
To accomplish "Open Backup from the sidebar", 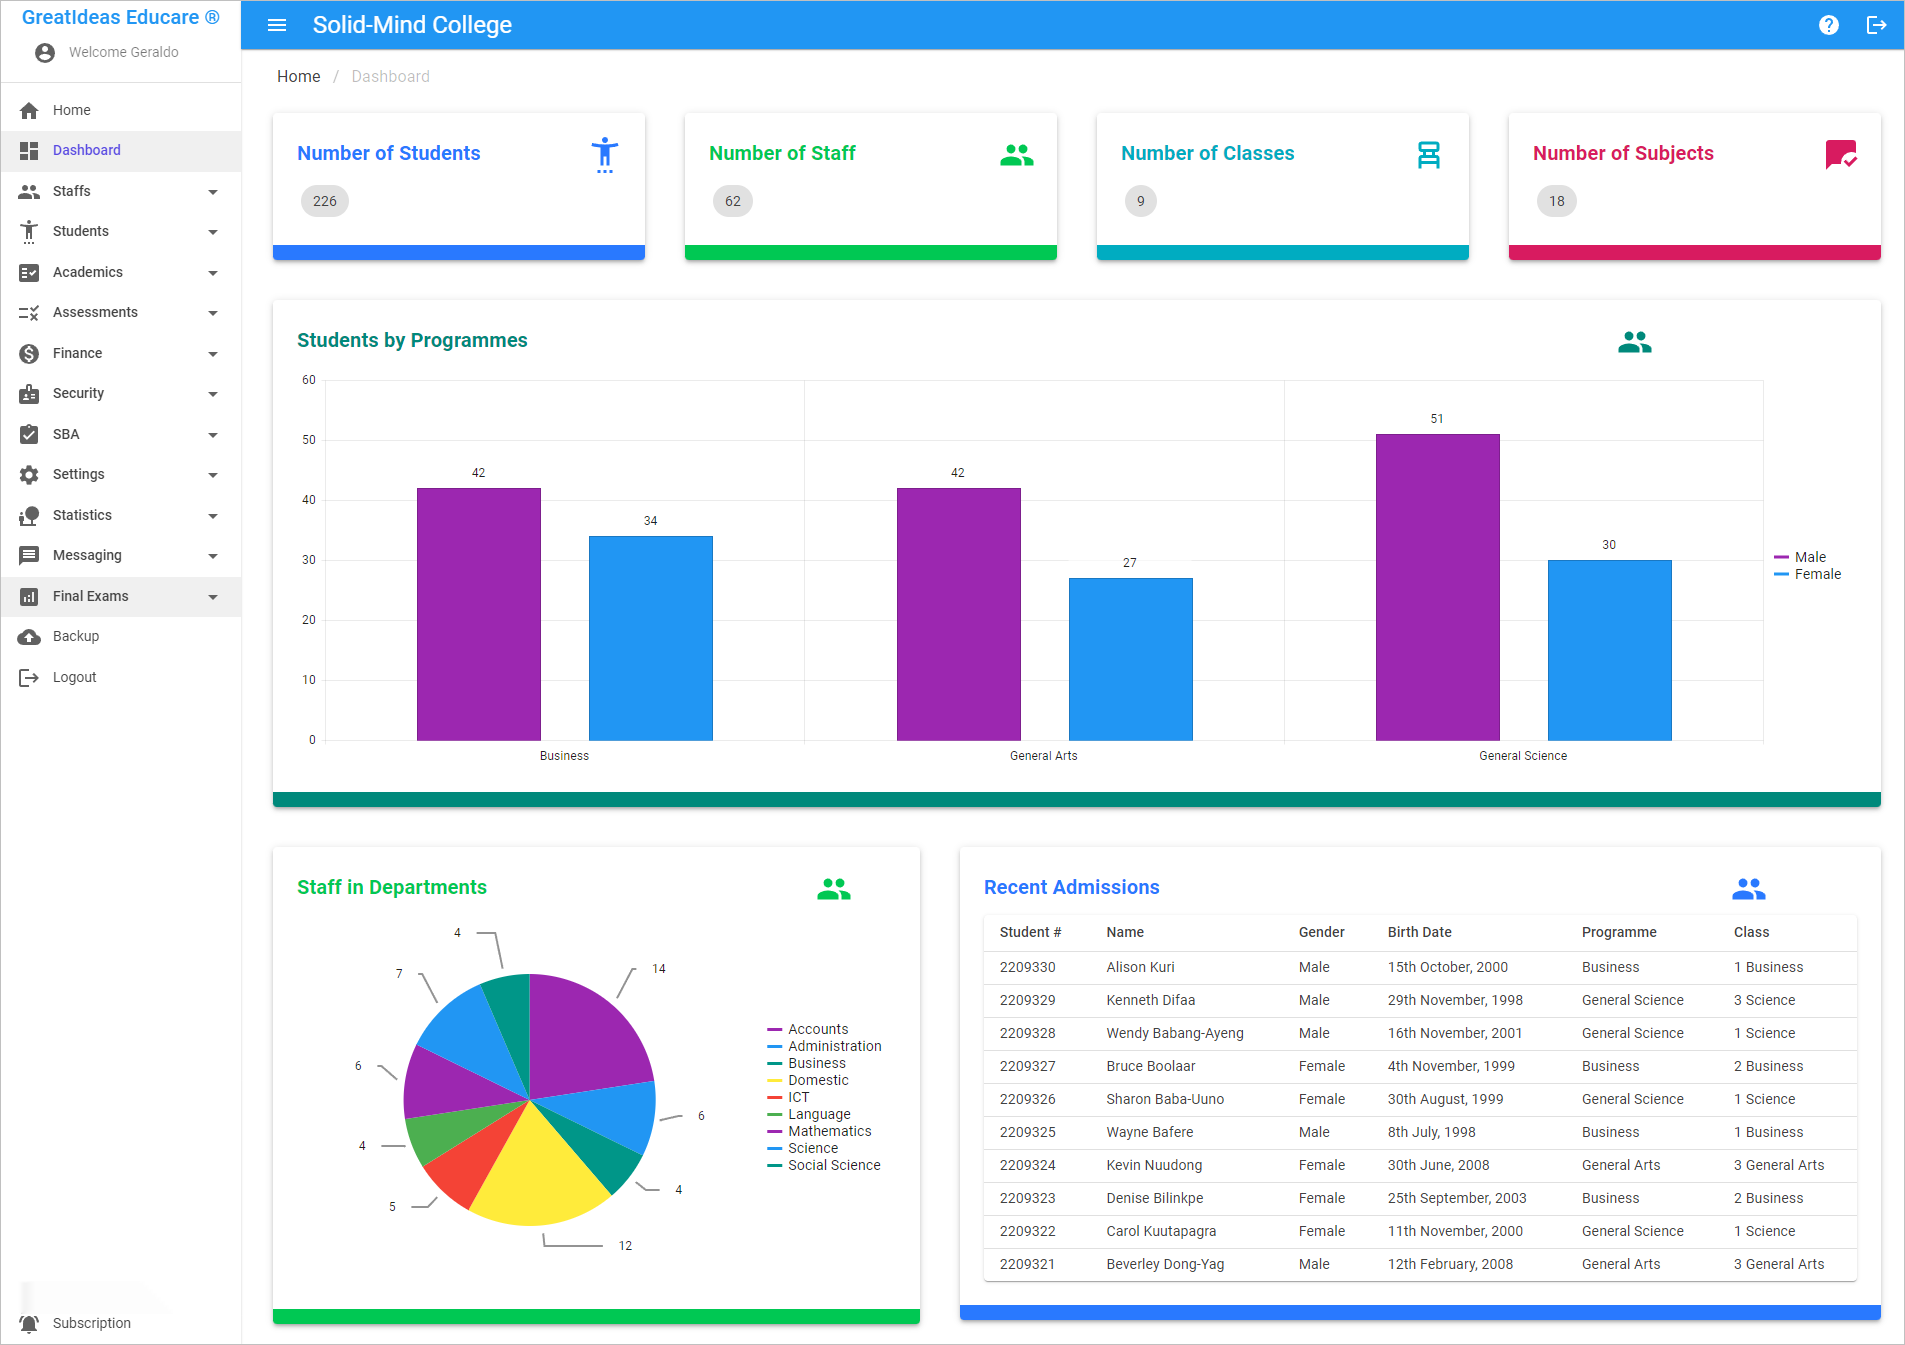I will click(75, 636).
